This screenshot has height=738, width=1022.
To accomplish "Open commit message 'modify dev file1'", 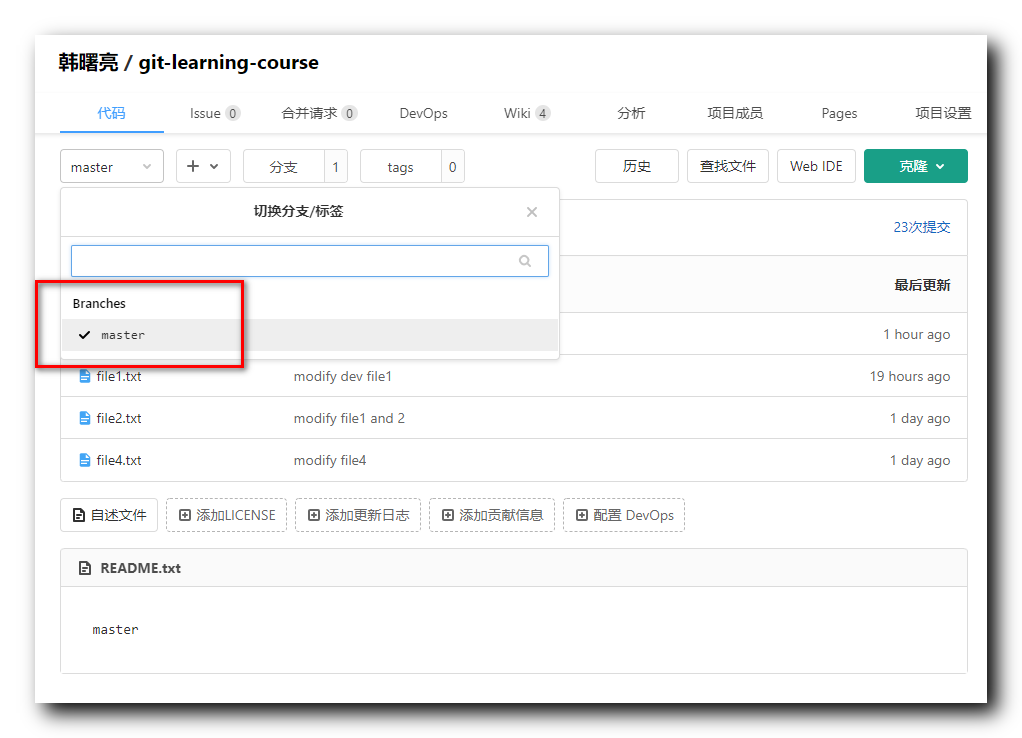I will (343, 376).
